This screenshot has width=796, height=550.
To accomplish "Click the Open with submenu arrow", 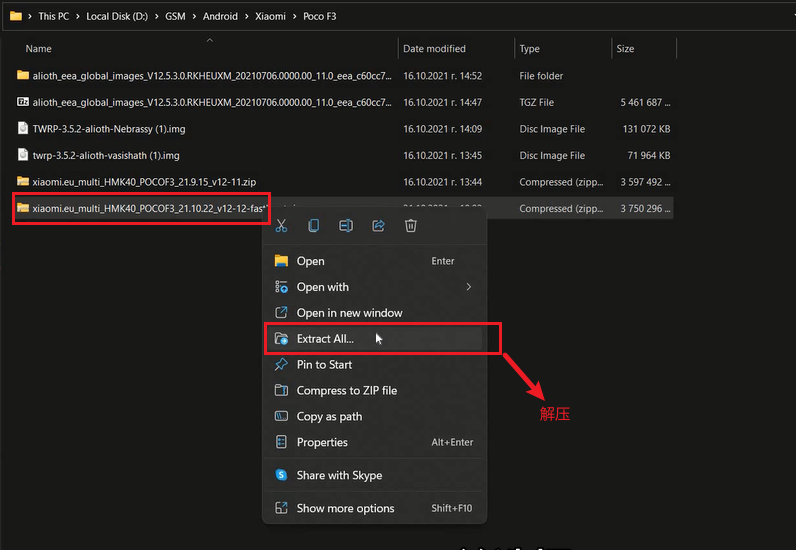I will [x=469, y=287].
